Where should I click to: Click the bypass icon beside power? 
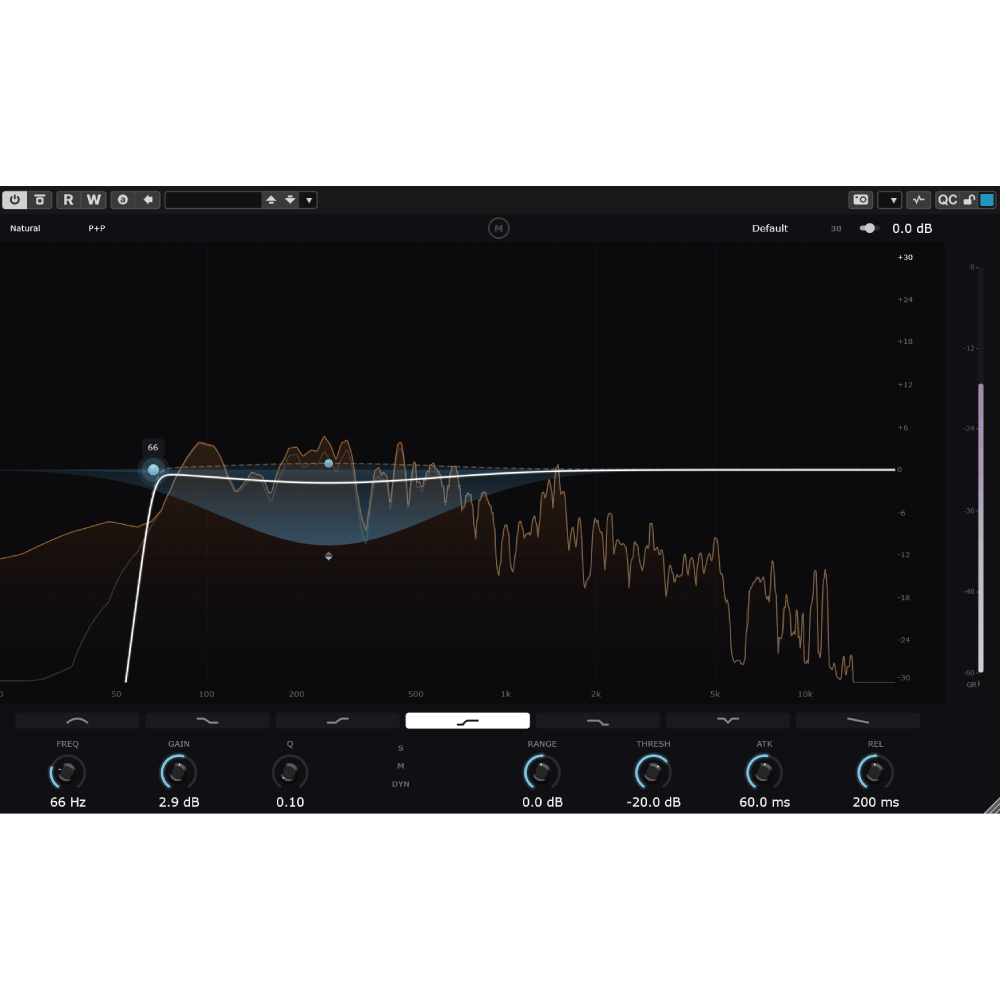[39, 200]
